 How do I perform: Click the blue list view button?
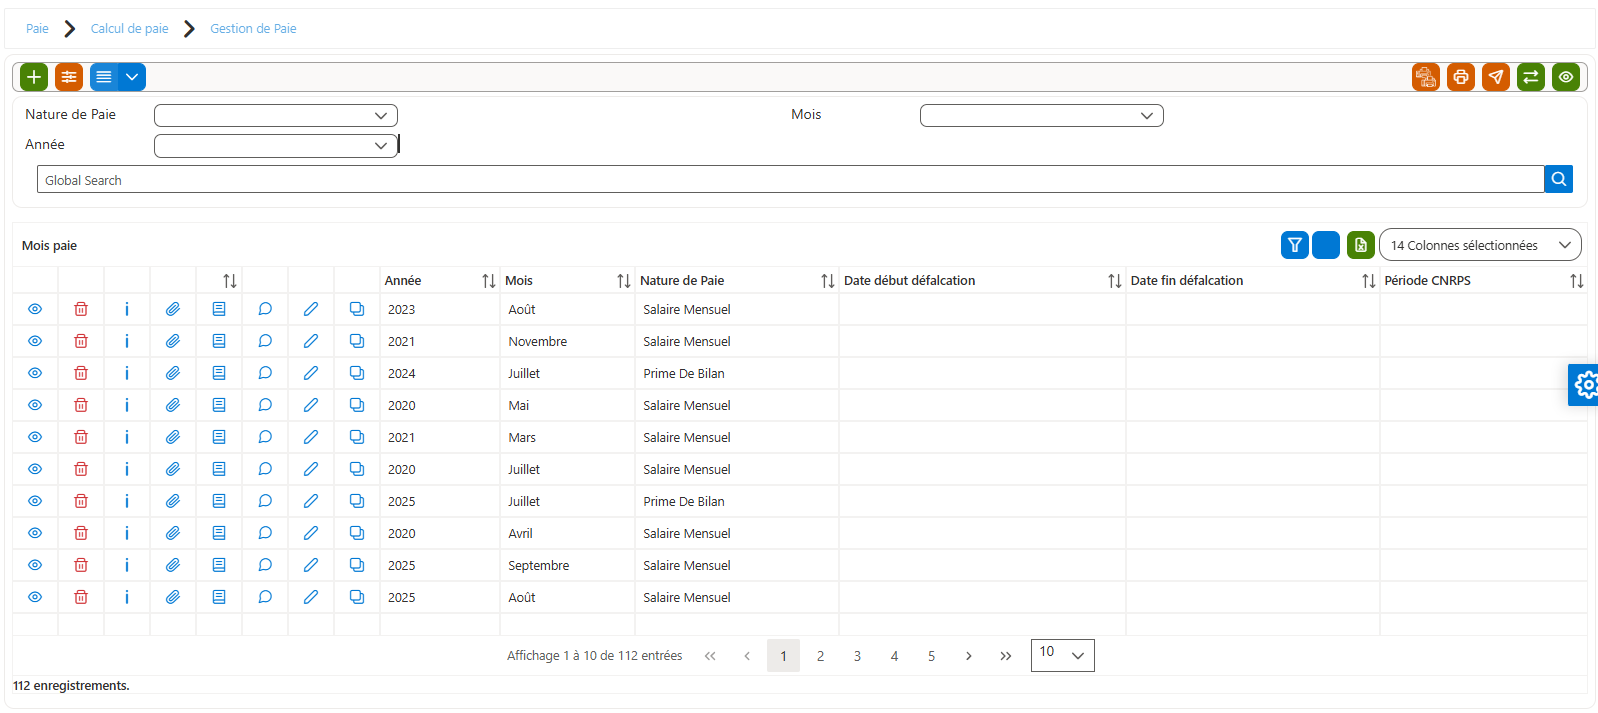coord(104,77)
